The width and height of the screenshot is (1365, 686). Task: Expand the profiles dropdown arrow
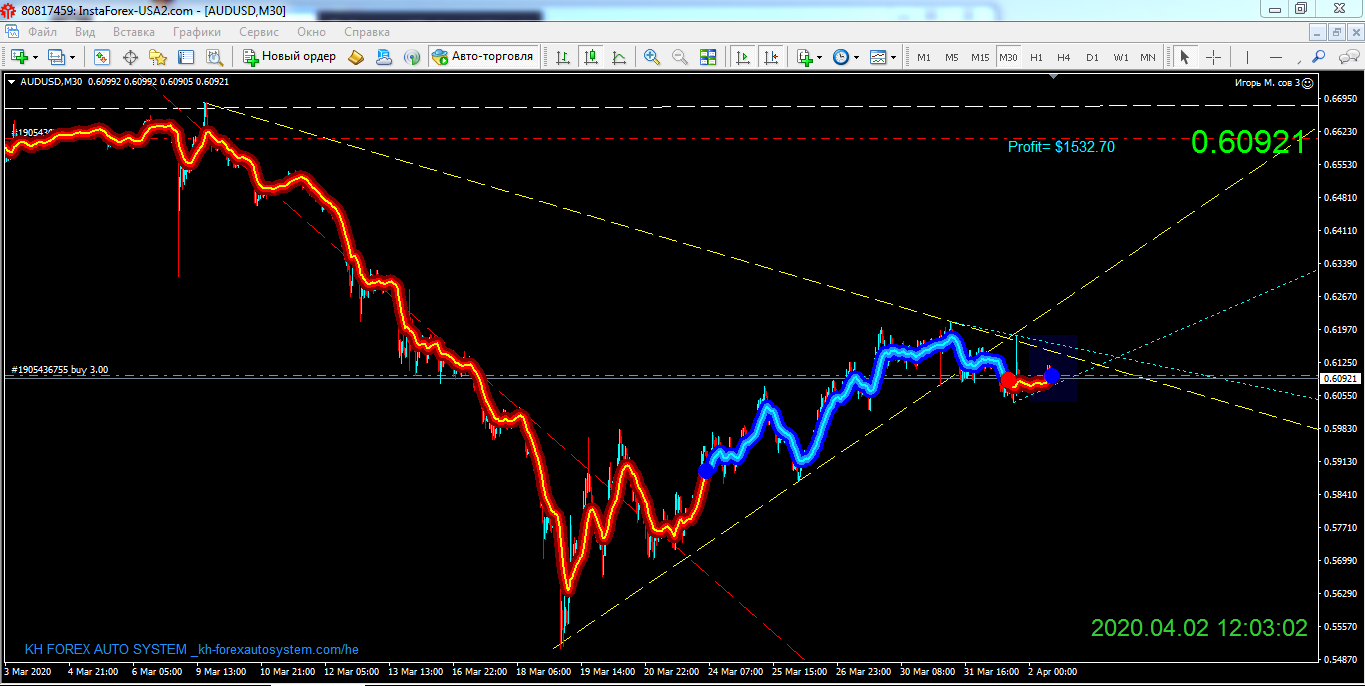click(x=72, y=57)
